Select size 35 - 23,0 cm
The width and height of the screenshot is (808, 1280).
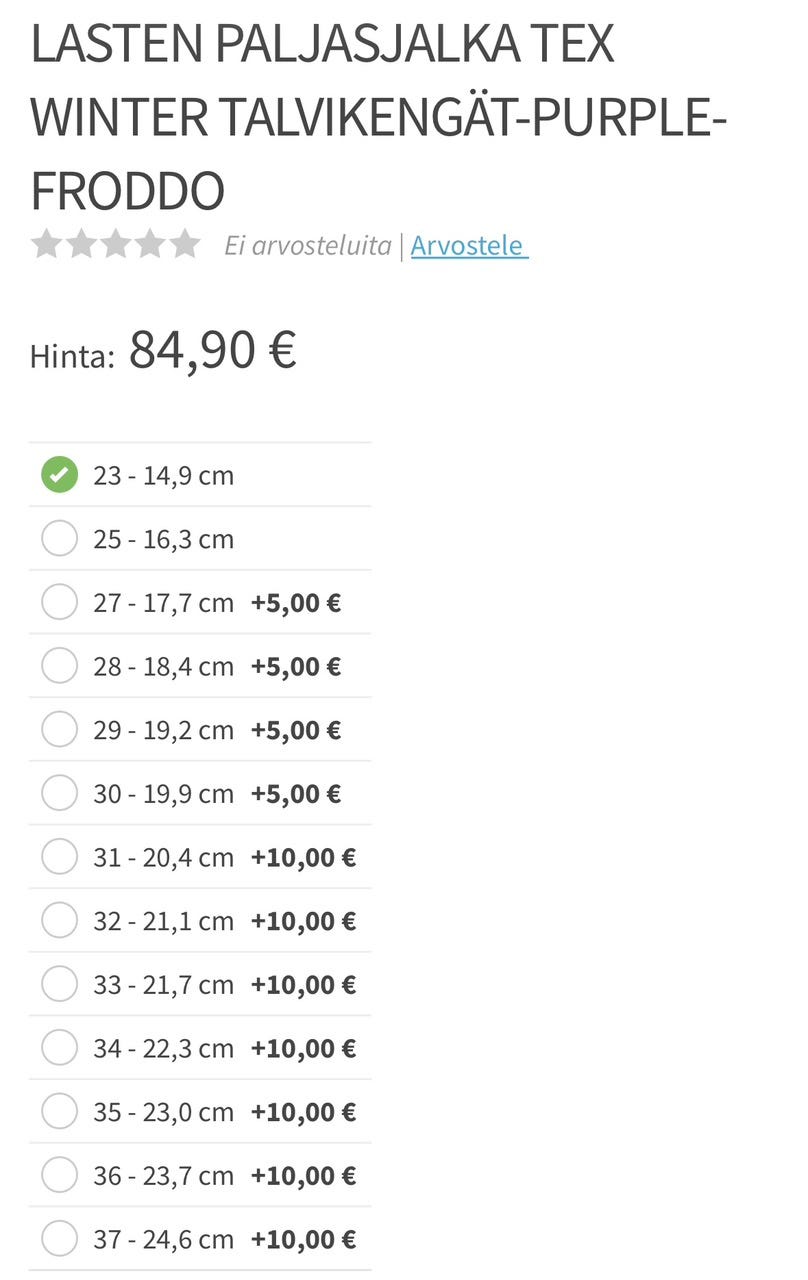(60, 1112)
